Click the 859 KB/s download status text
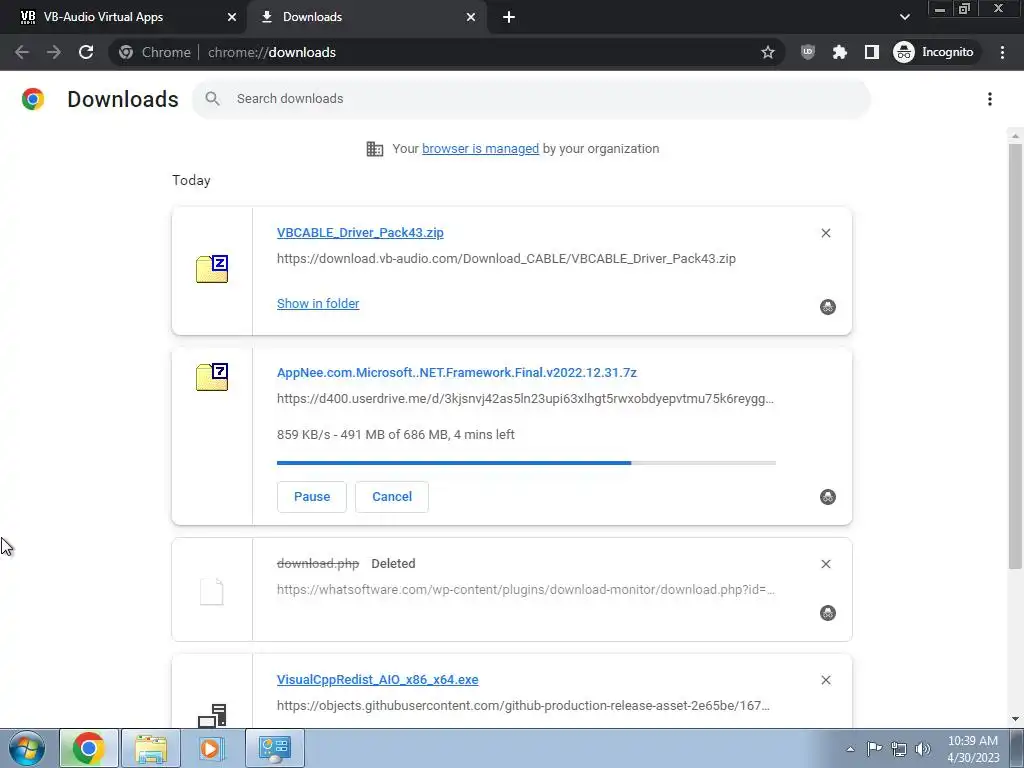Image resolution: width=1024 pixels, height=768 pixels. coord(396,435)
